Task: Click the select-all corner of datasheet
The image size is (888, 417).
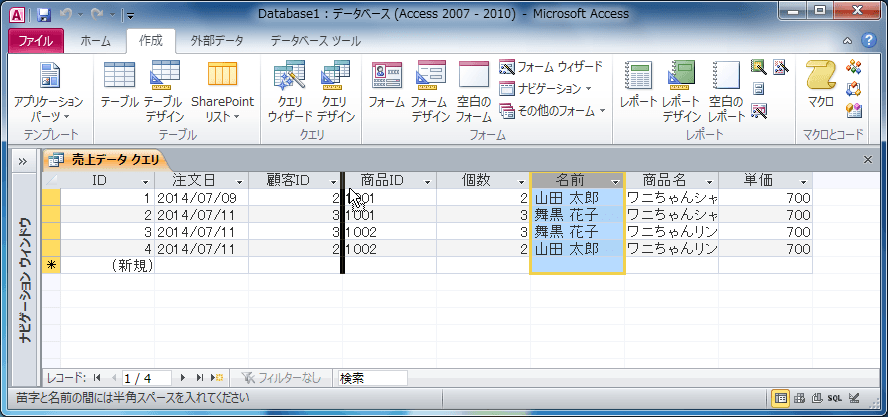Action: [x=51, y=181]
